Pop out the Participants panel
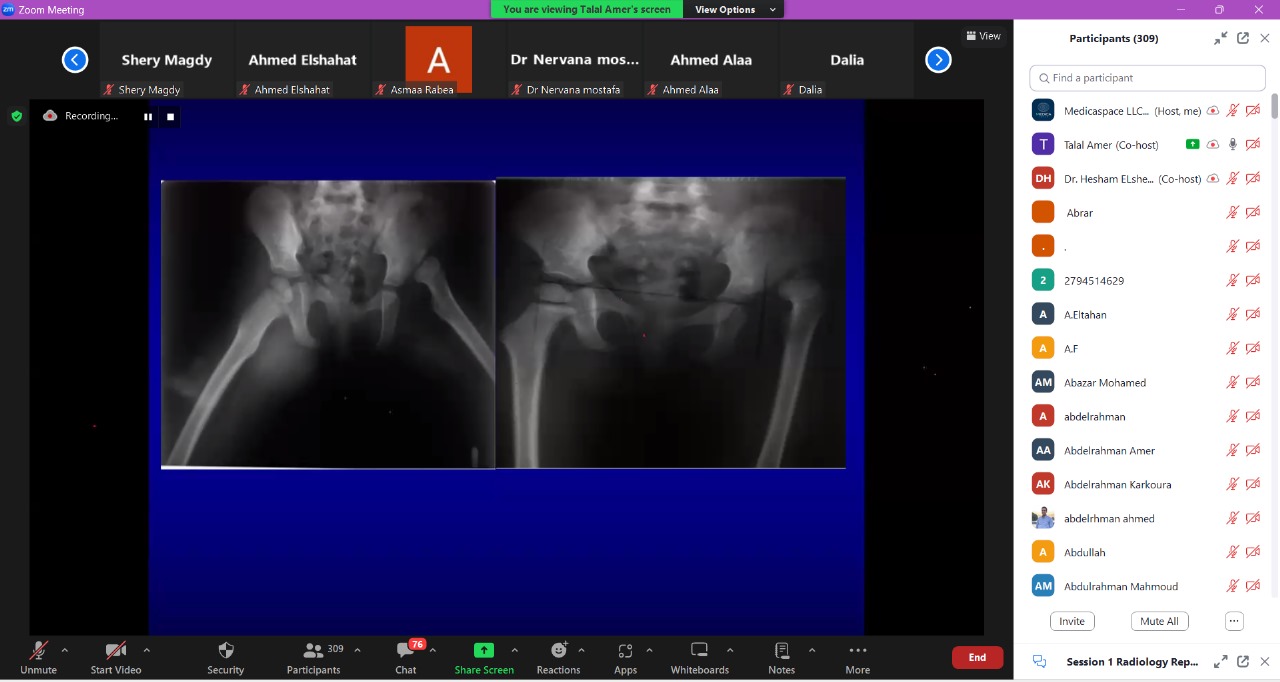This screenshot has height=682, width=1280. pyautogui.click(x=1242, y=38)
